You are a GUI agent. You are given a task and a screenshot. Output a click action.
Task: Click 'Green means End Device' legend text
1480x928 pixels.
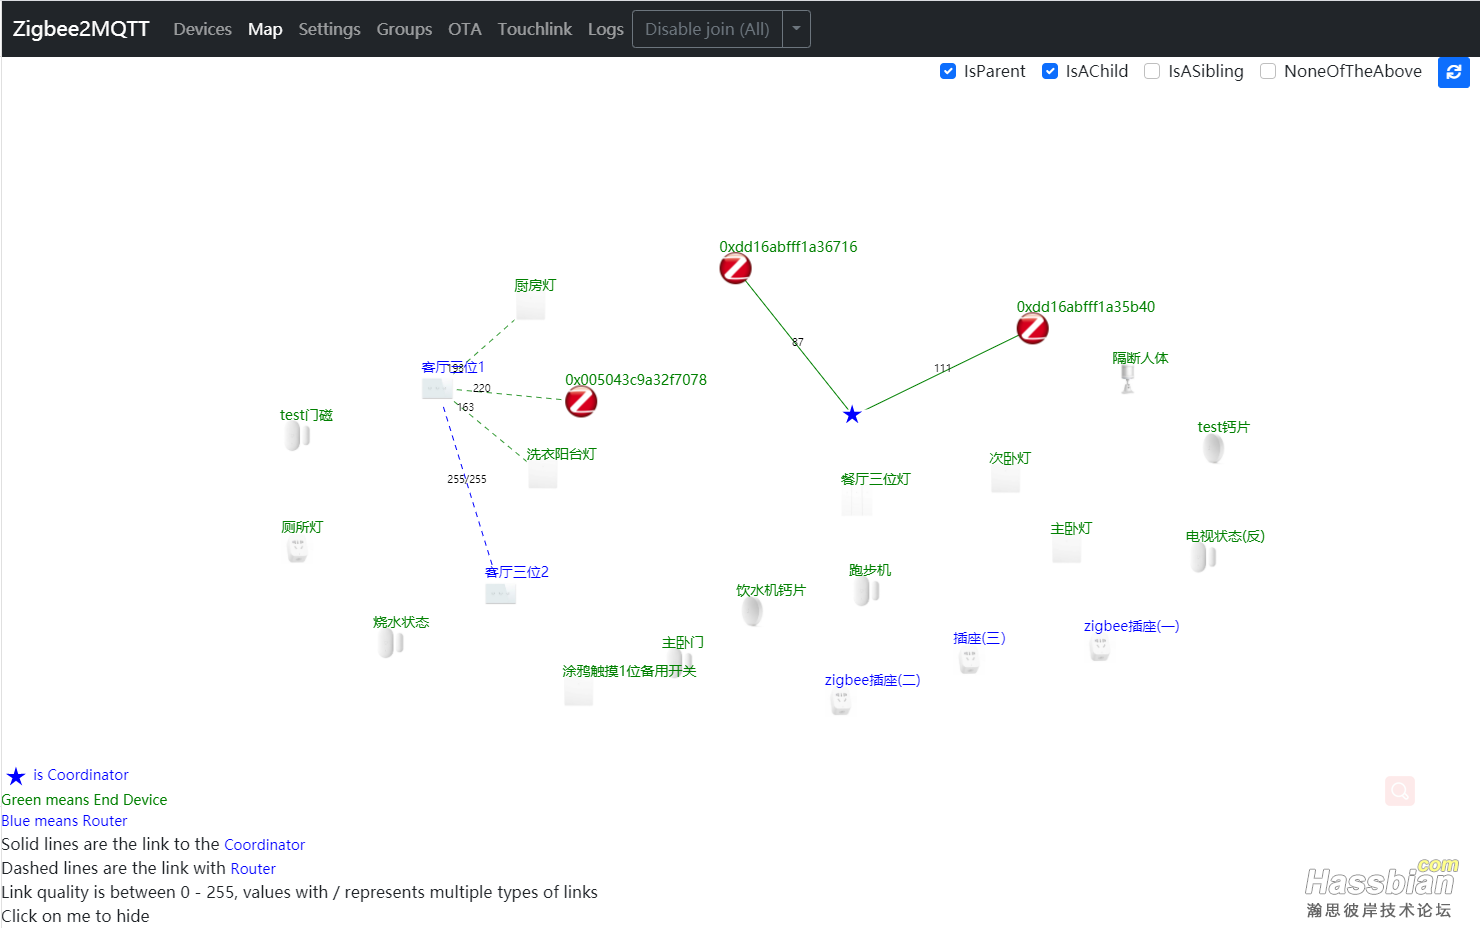click(x=84, y=800)
